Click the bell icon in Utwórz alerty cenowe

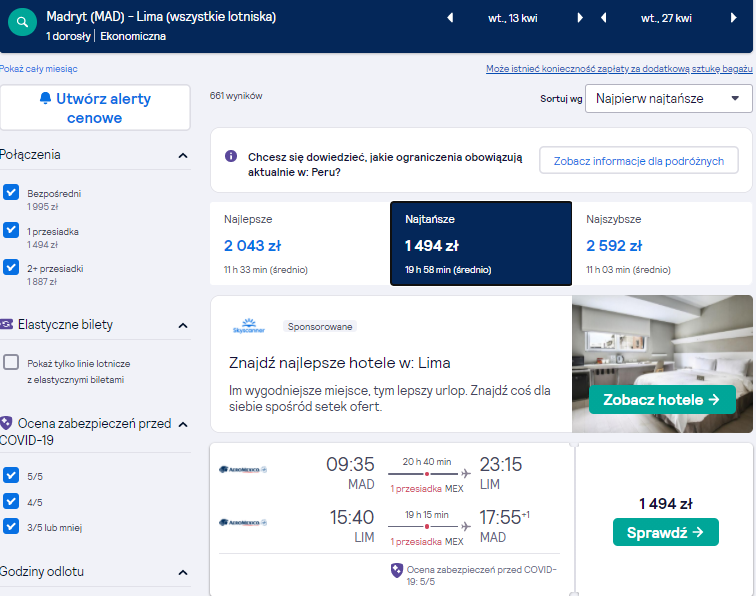coord(45,98)
